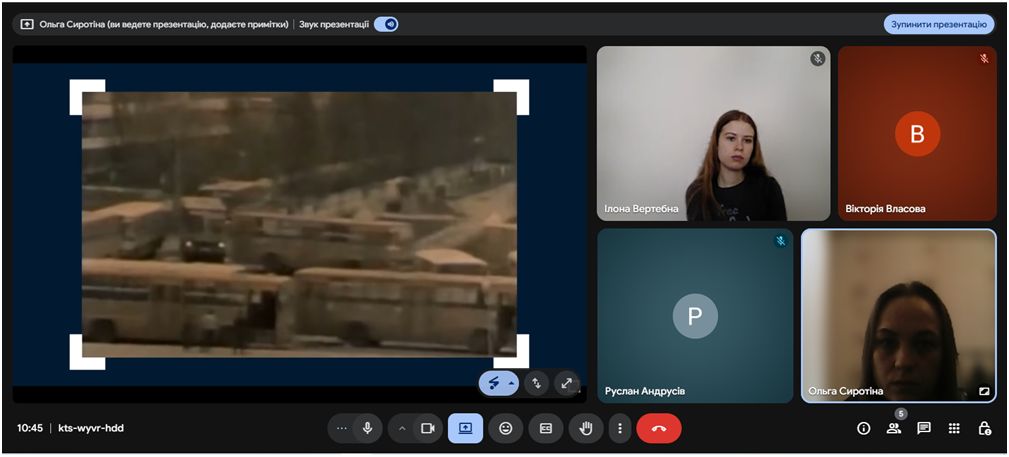This screenshot has width=1009, height=457.
Task: Open the chat messages panel
Action: [924, 428]
